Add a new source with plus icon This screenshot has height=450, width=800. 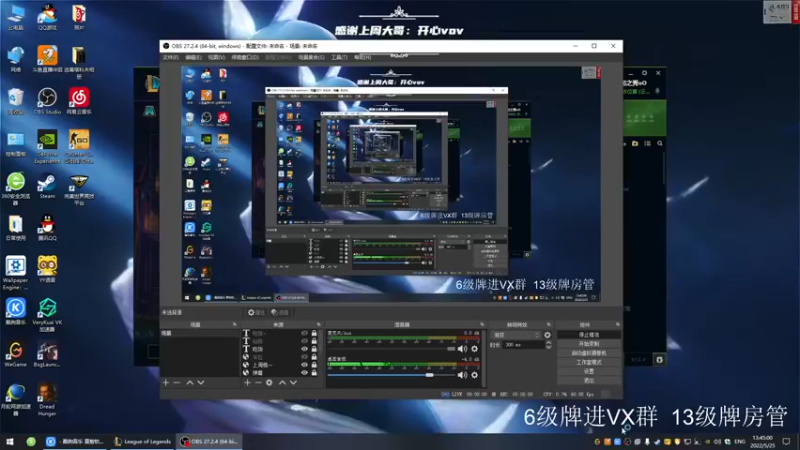click(247, 382)
